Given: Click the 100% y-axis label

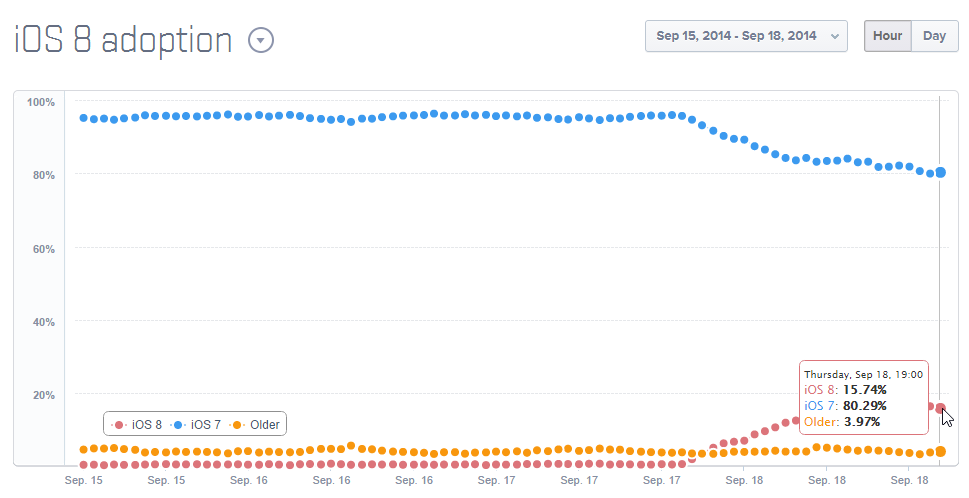Looking at the screenshot, I should 41,102.
